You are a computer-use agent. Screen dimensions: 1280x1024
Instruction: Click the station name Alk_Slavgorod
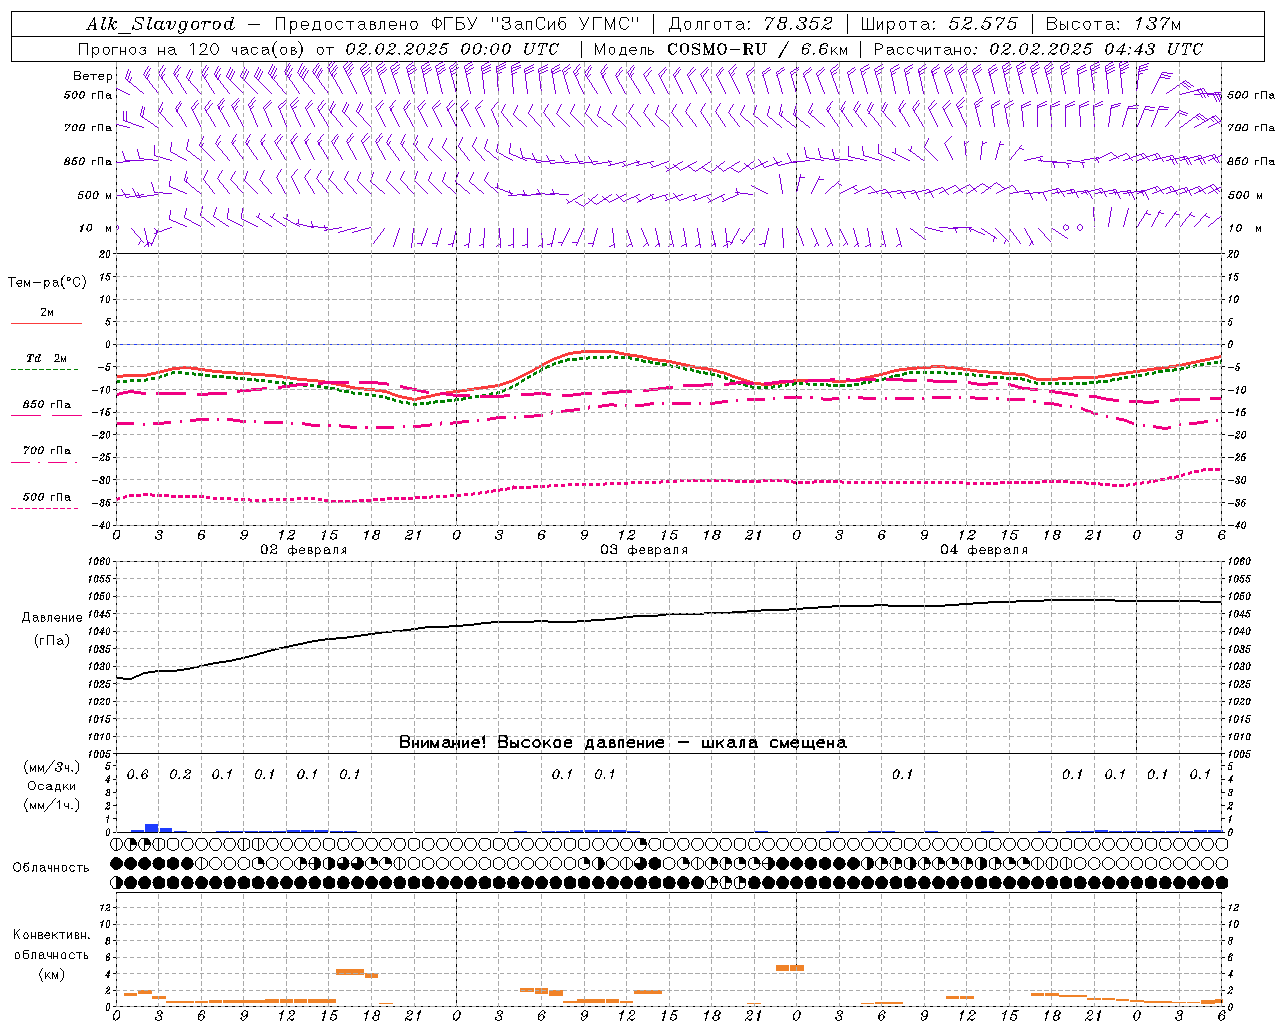tap(161, 24)
